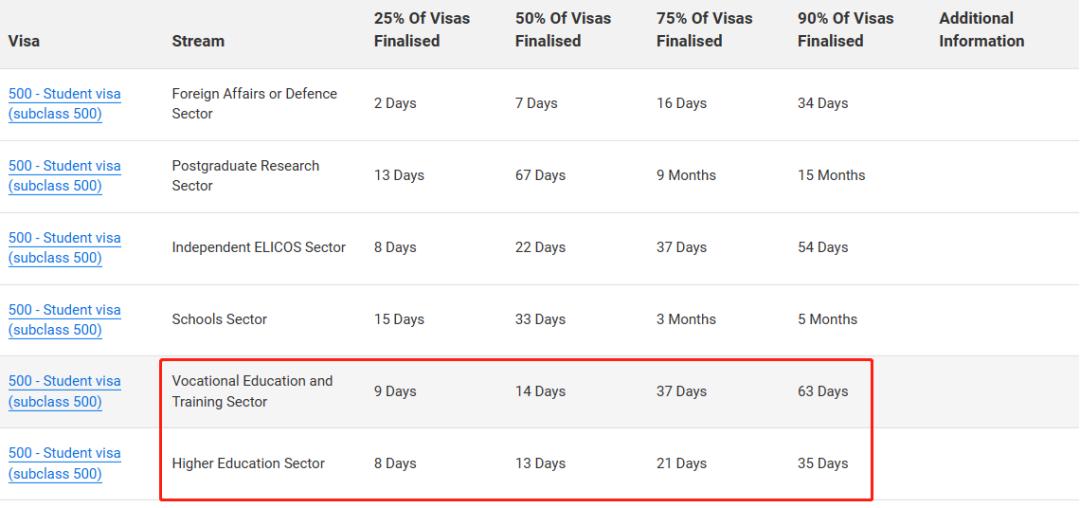Click the 75% Of Visas Finalised header
The image size is (1080, 508).
(704, 30)
